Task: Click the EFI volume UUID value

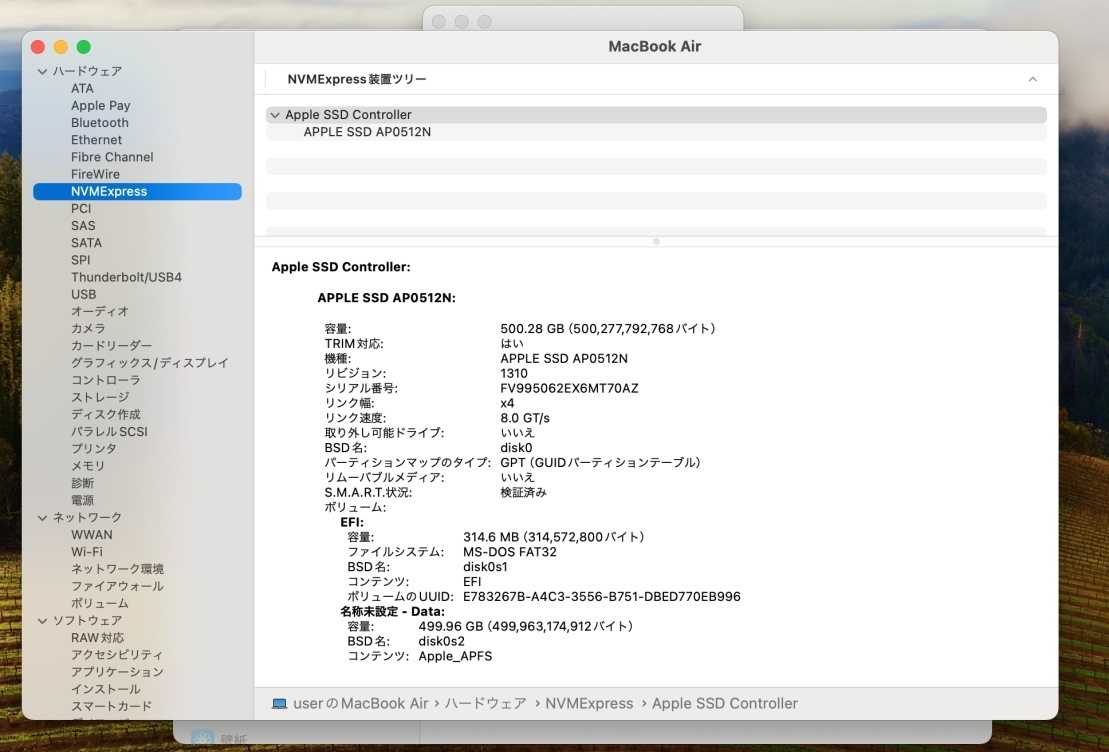Action: 601,597
